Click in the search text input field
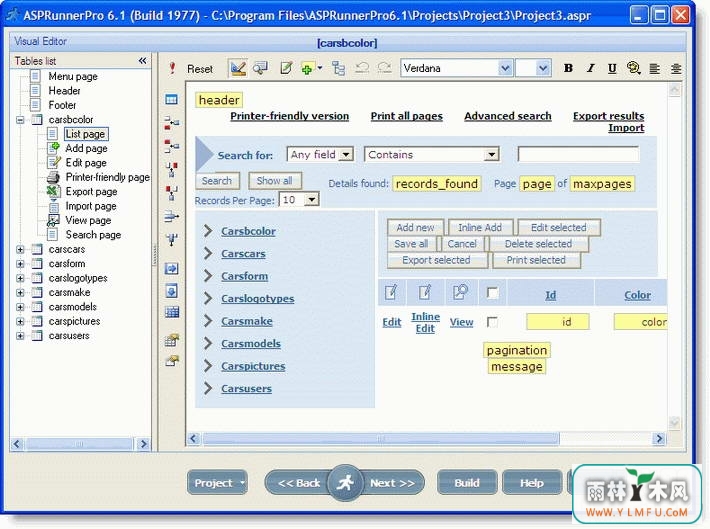Screen dimensions: 710x529 (x=578, y=154)
